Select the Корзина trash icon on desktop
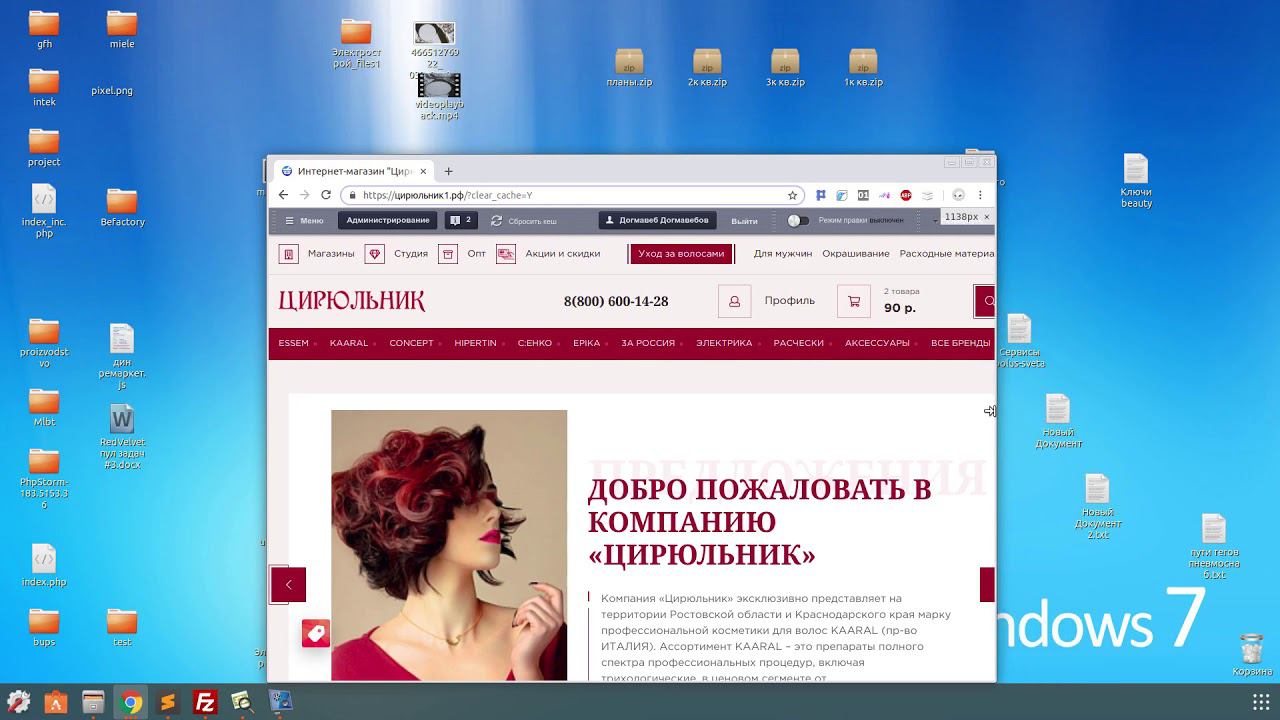 (x=1251, y=655)
